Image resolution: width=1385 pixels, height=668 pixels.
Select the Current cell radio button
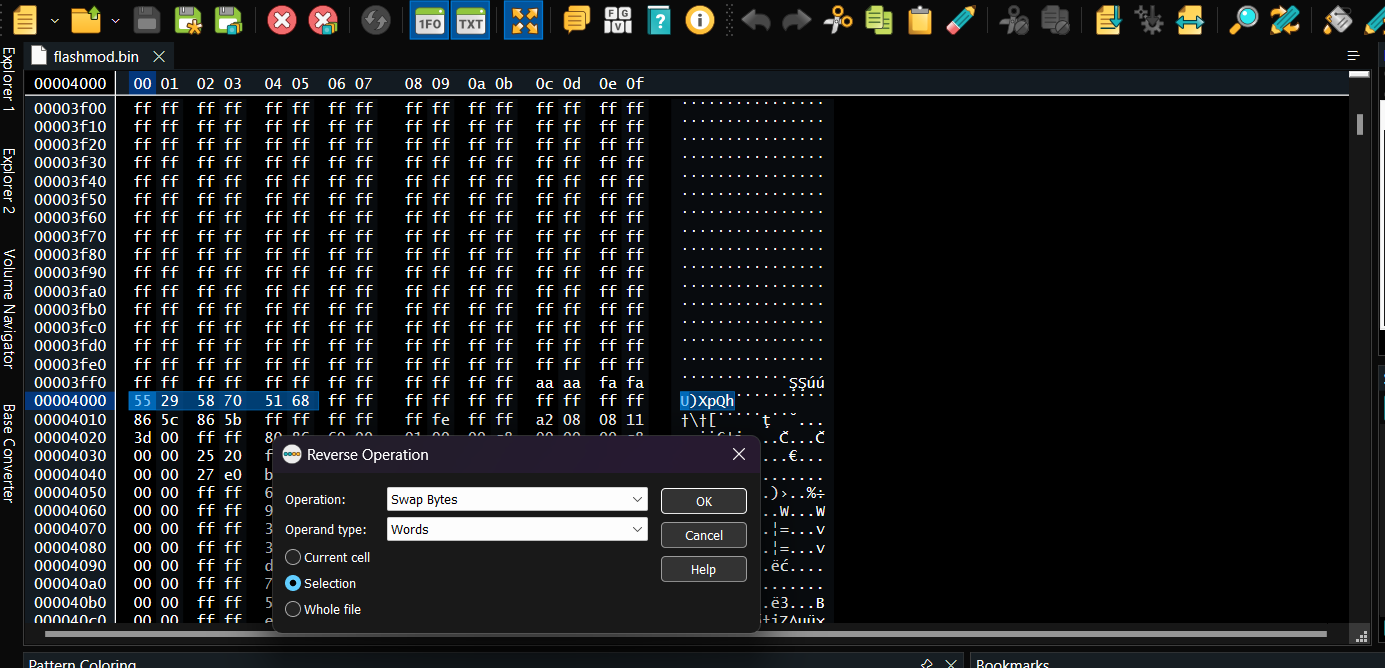coord(293,557)
